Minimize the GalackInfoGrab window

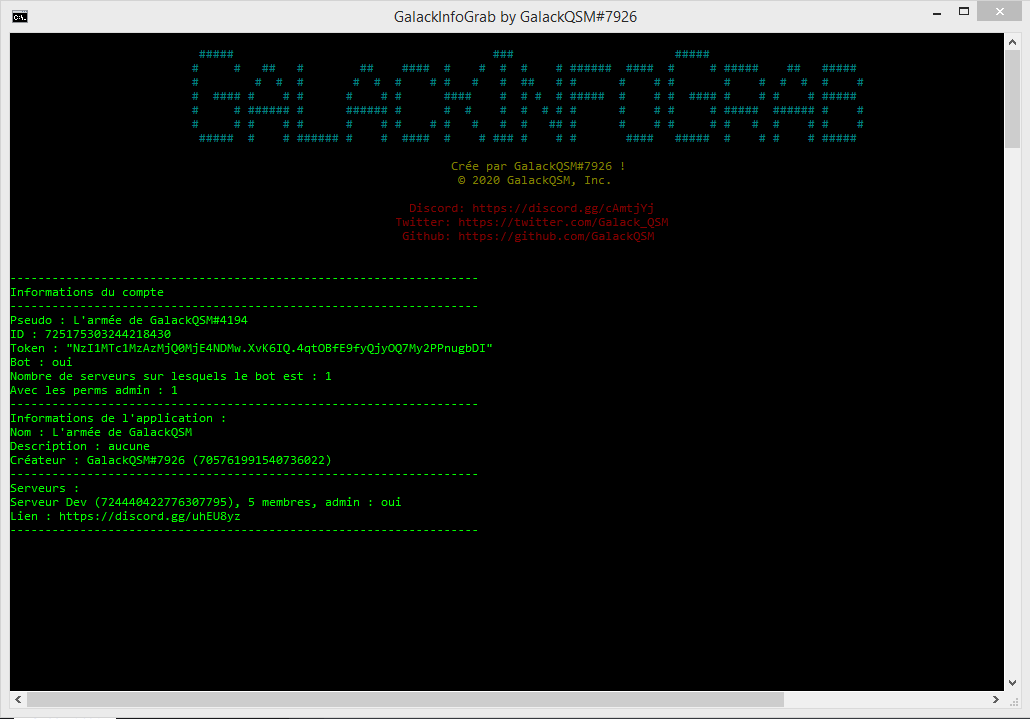(x=937, y=12)
